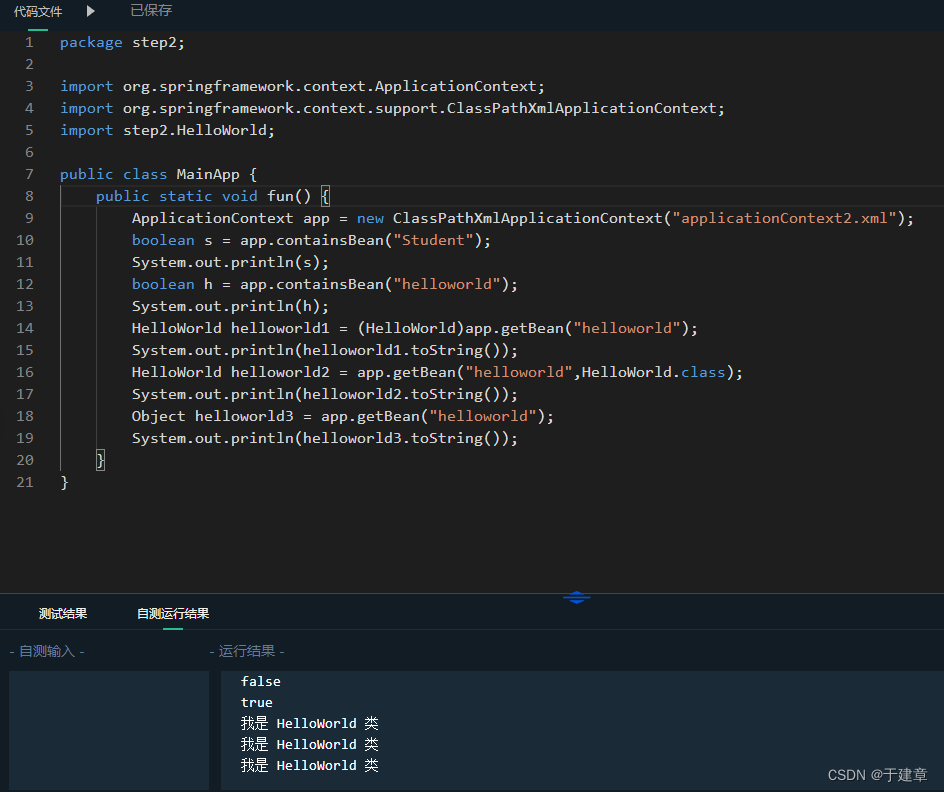Click the blue divider arrows to resize panel
The image size is (944, 792).
[577, 597]
